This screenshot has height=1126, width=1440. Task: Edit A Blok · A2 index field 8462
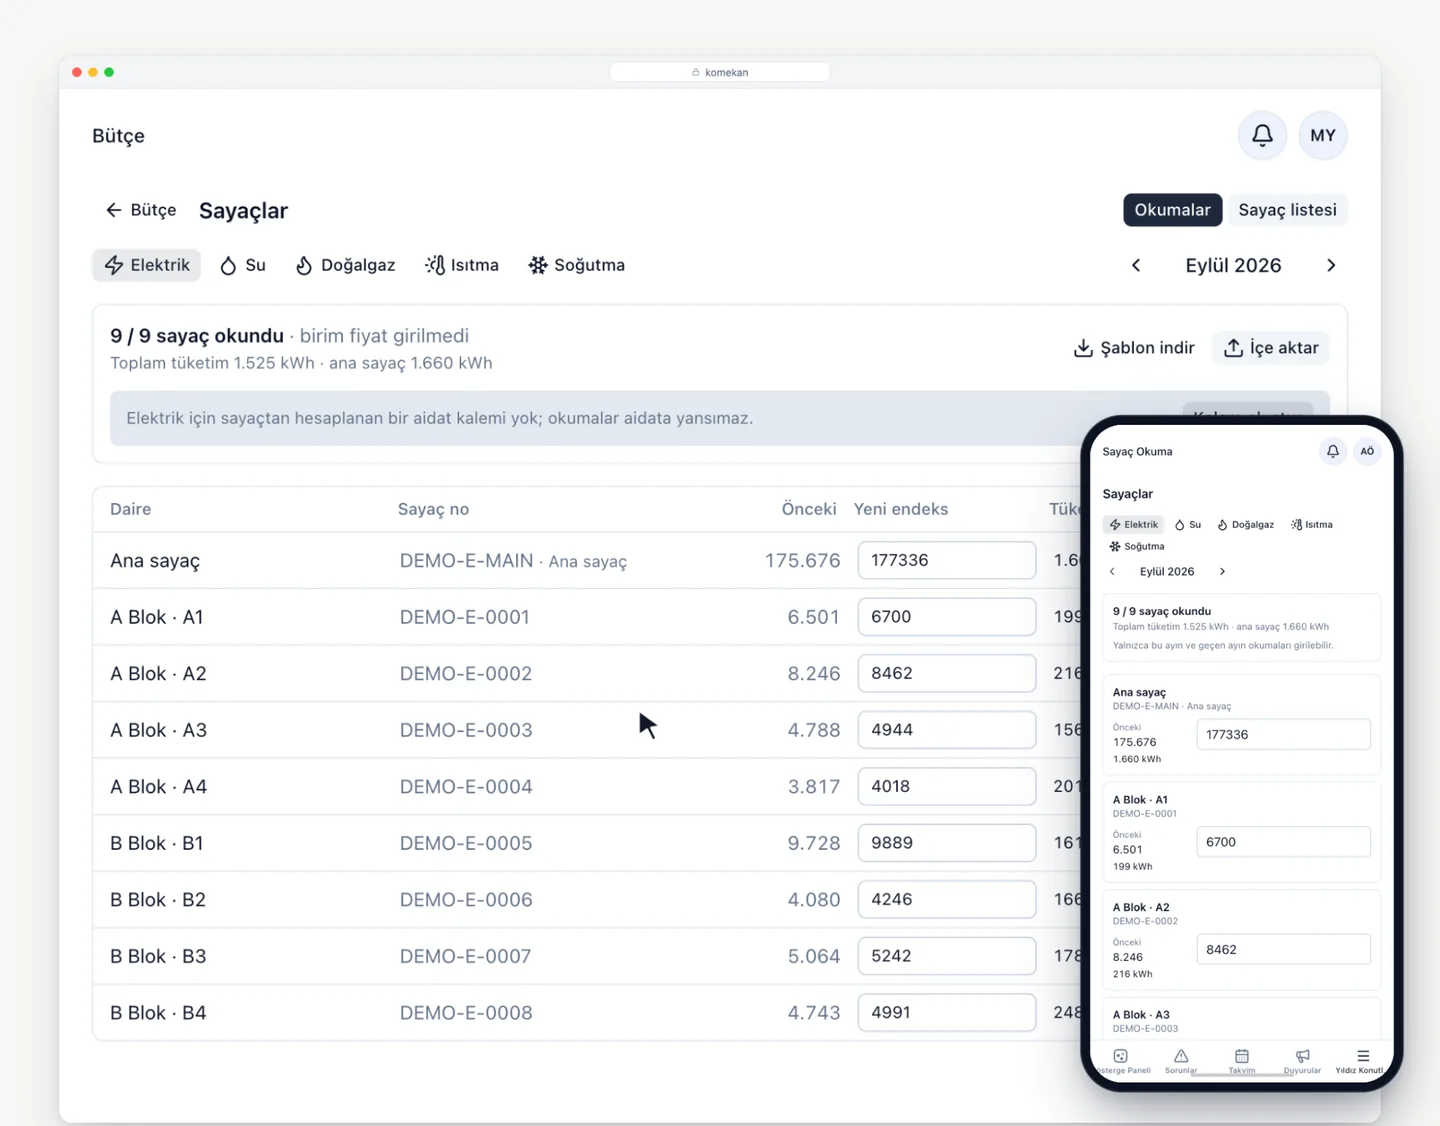(x=946, y=673)
